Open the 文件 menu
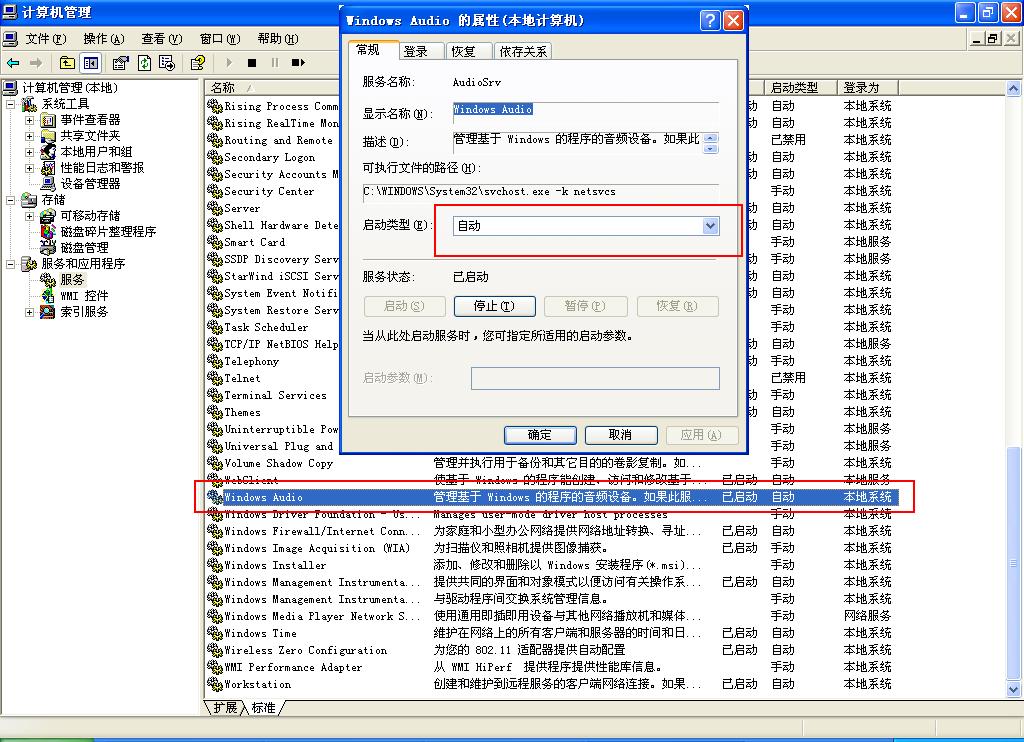 coord(46,39)
